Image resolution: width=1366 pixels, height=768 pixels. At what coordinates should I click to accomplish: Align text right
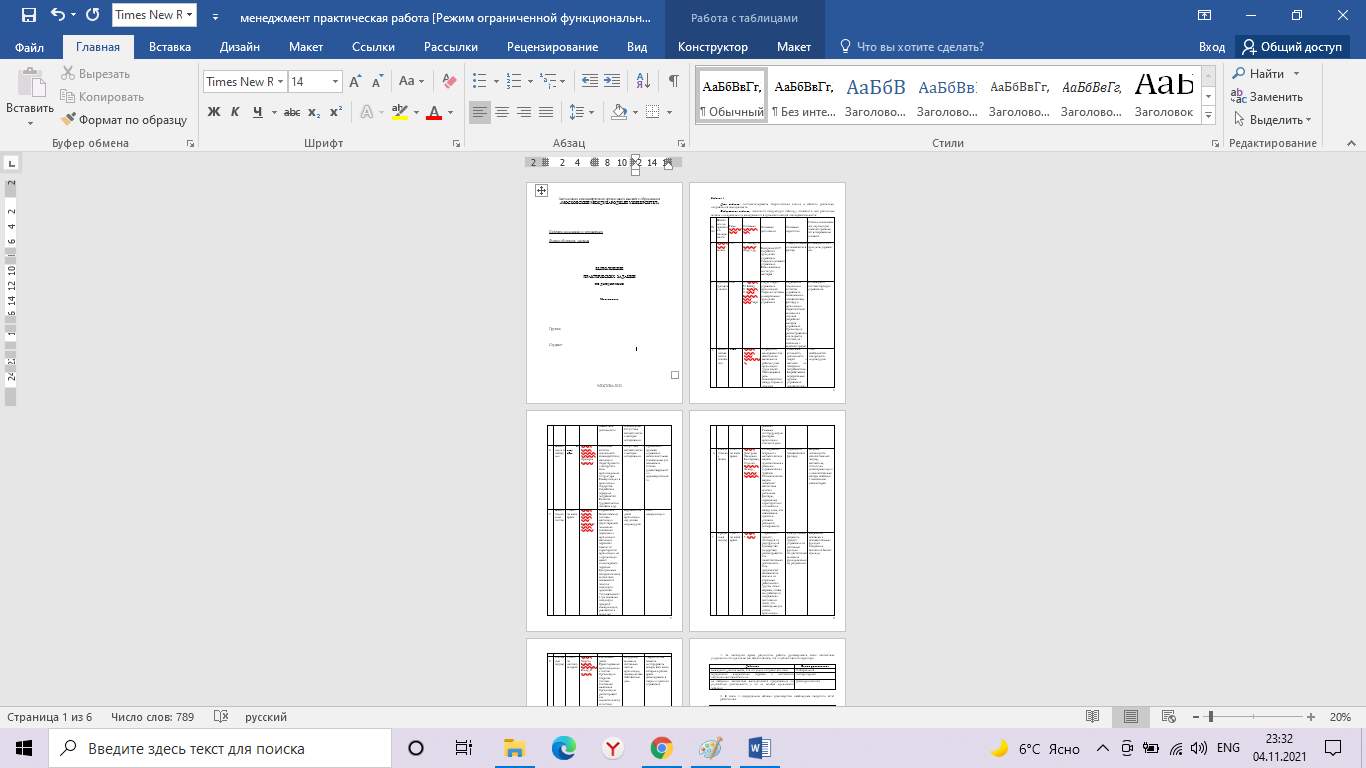click(524, 112)
